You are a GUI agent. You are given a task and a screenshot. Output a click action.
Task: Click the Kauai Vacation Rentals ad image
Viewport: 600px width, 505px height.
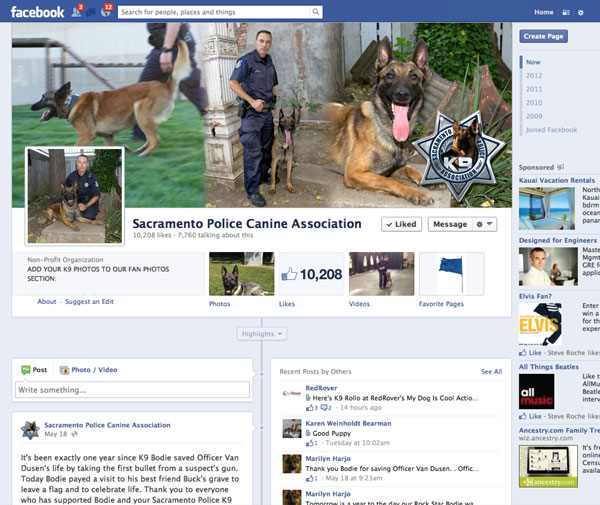(x=547, y=208)
